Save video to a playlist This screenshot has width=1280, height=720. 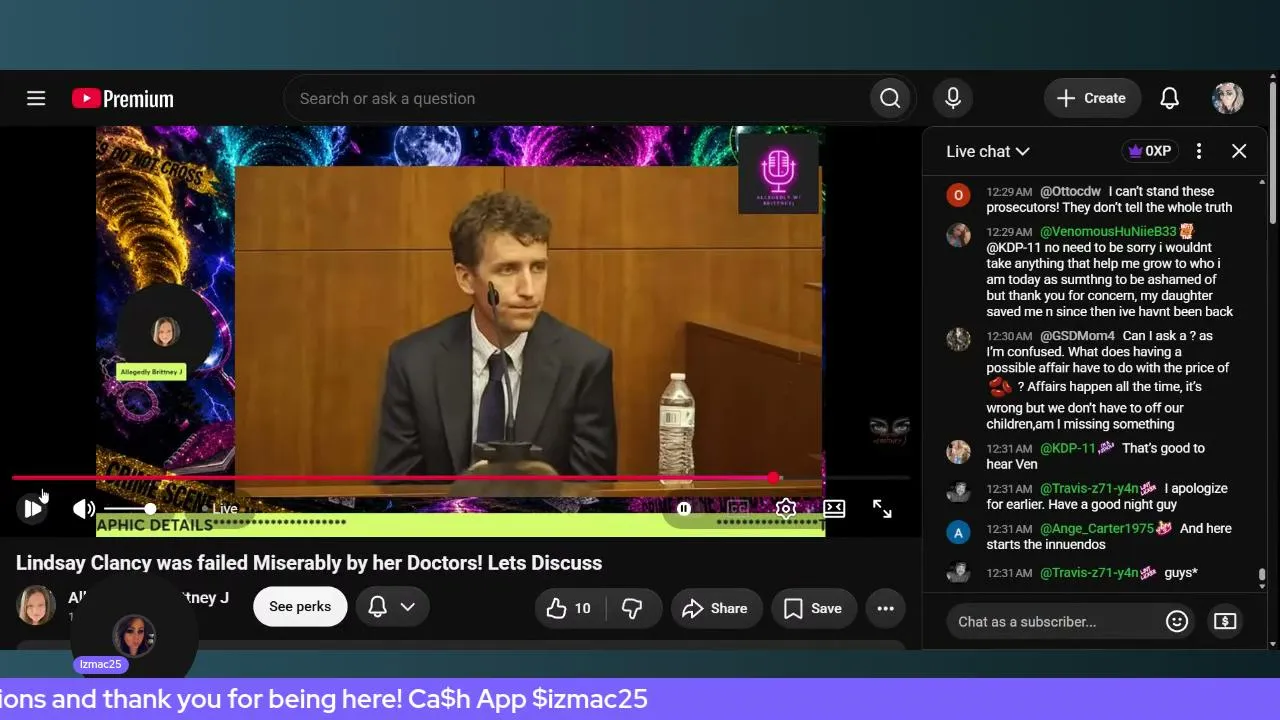pos(813,608)
